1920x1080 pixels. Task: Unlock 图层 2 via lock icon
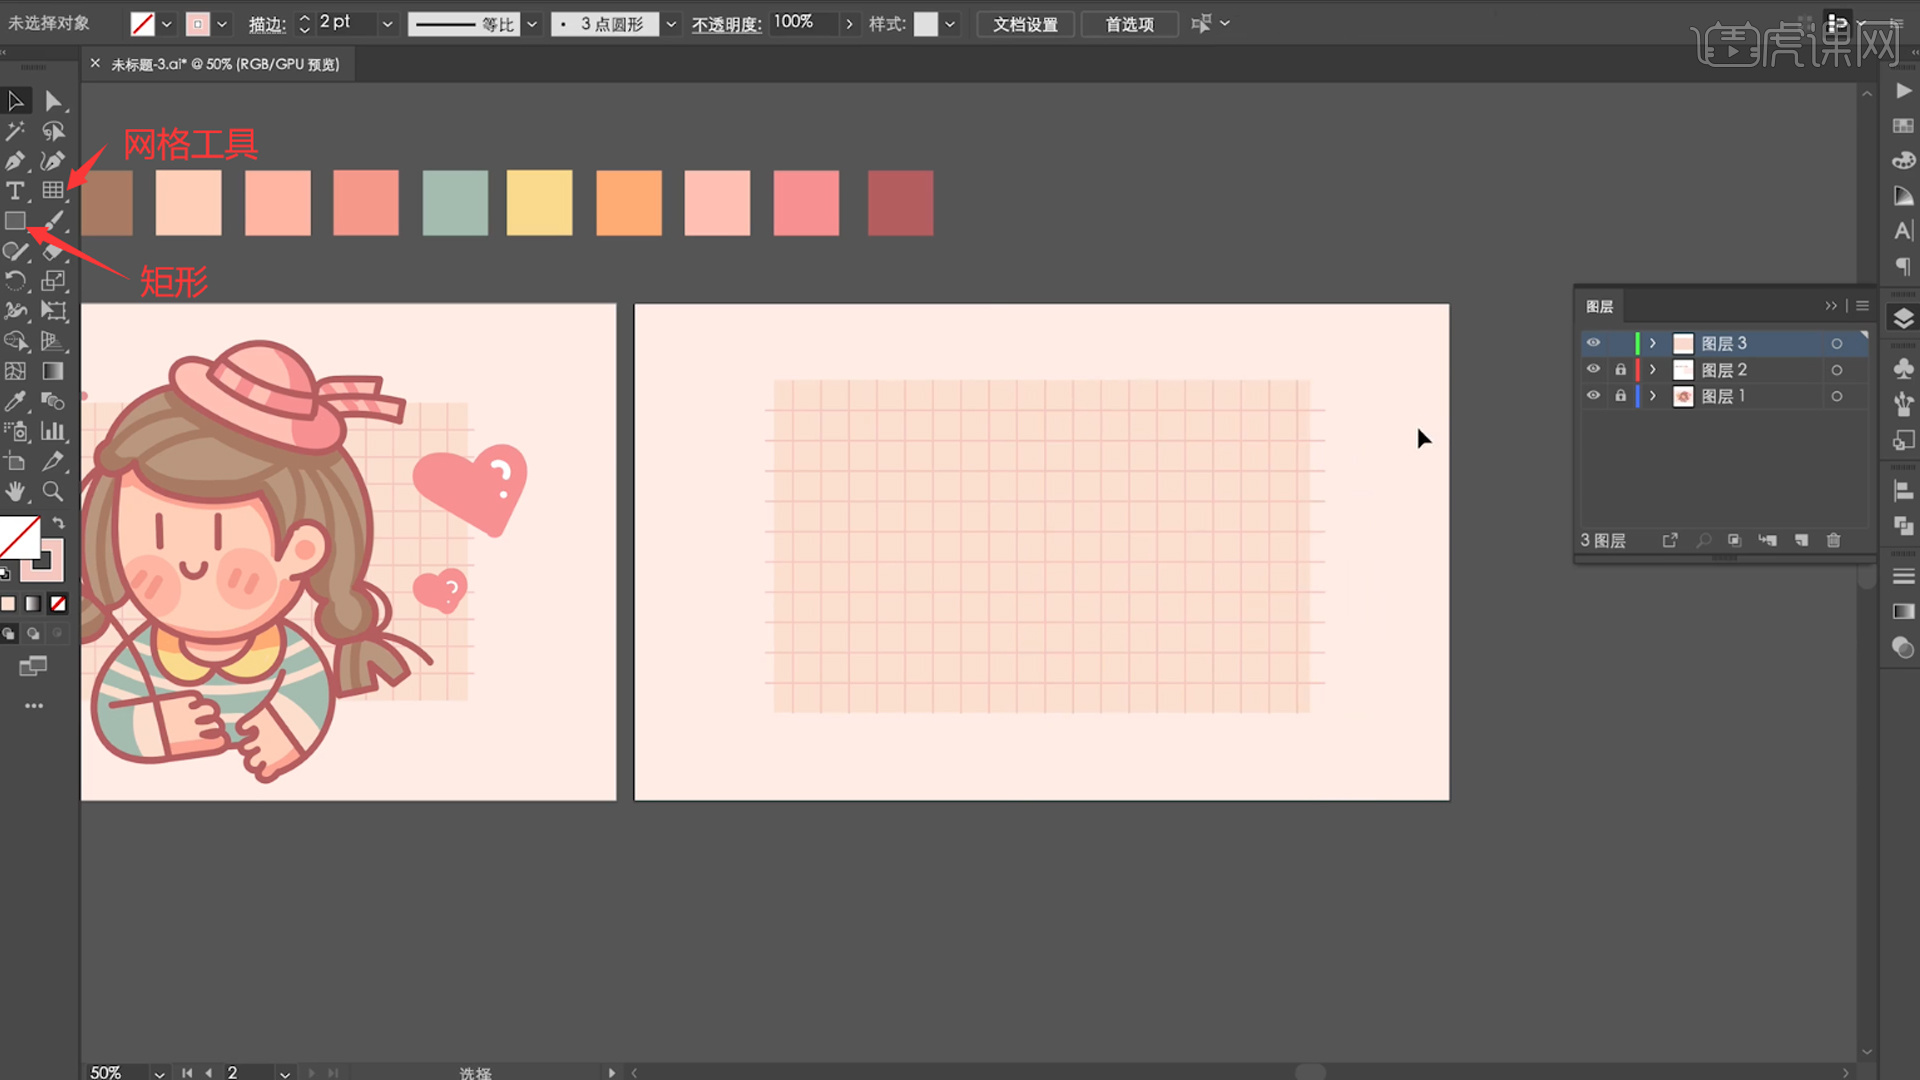[x=1620, y=370]
